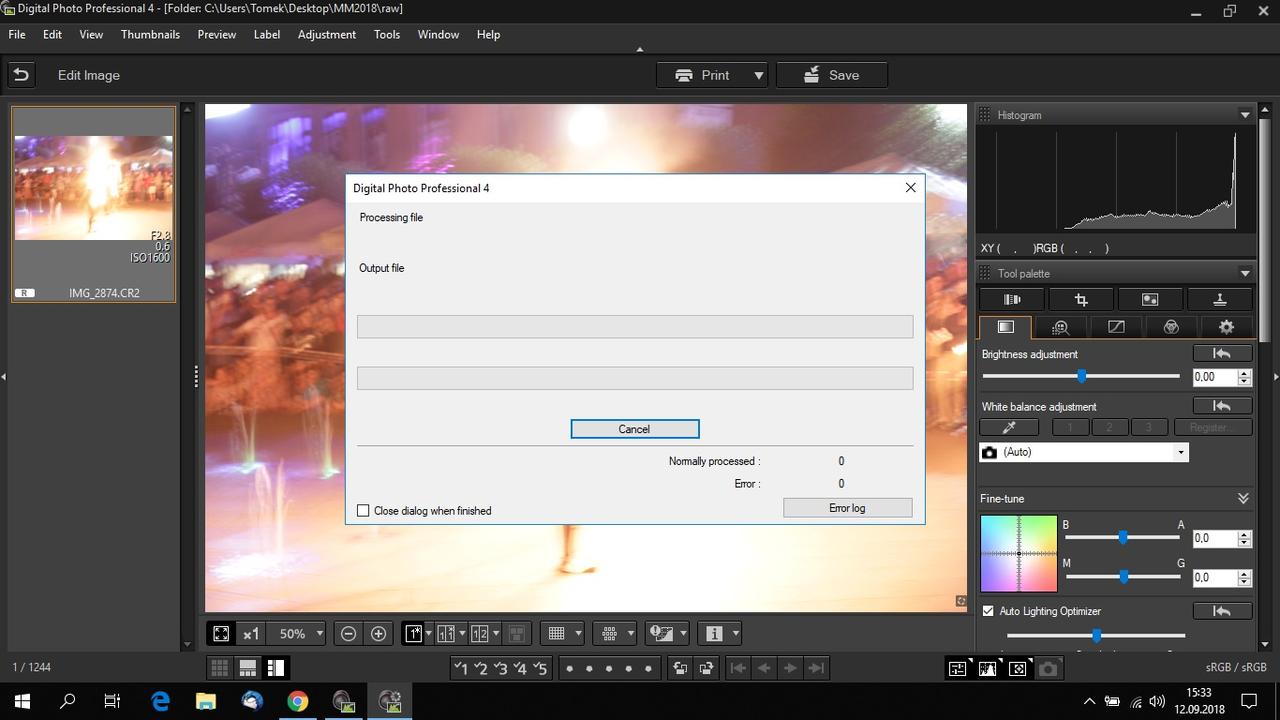The height and width of the screenshot is (720, 1280).
Task: Open the magnification percentage dropdown
Action: [319, 633]
